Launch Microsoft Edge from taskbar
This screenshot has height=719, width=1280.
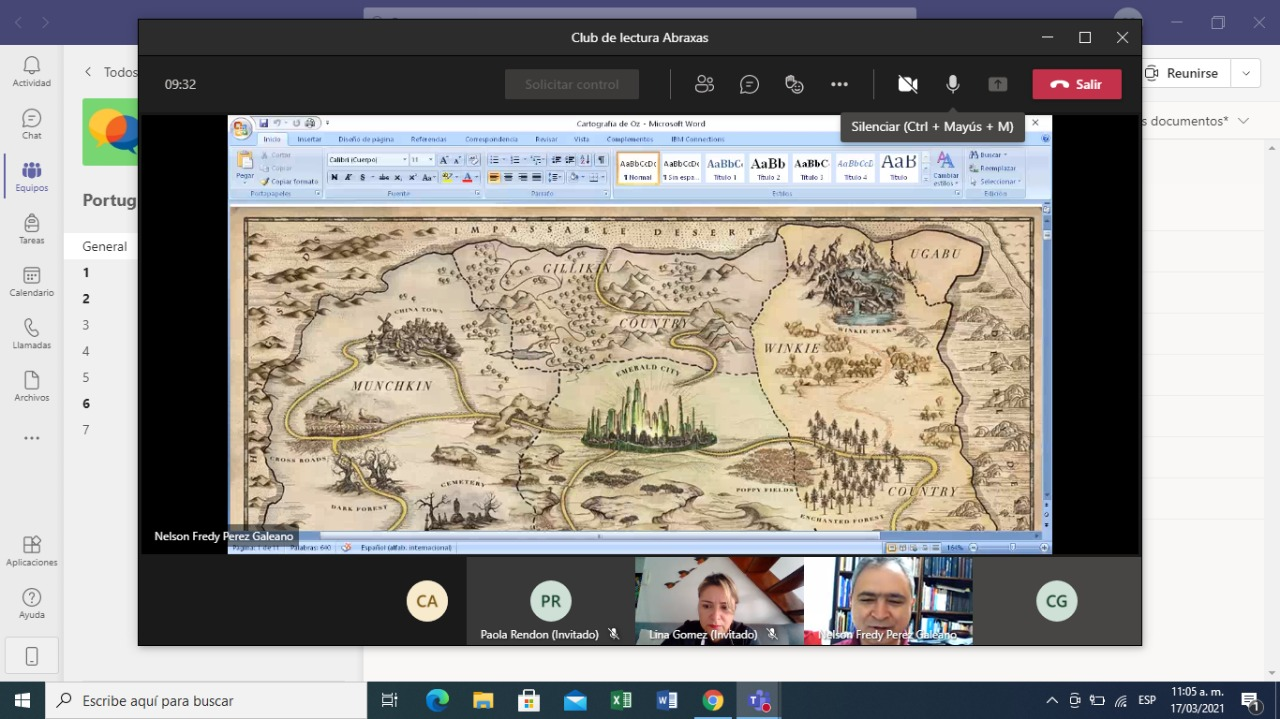coord(437,700)
